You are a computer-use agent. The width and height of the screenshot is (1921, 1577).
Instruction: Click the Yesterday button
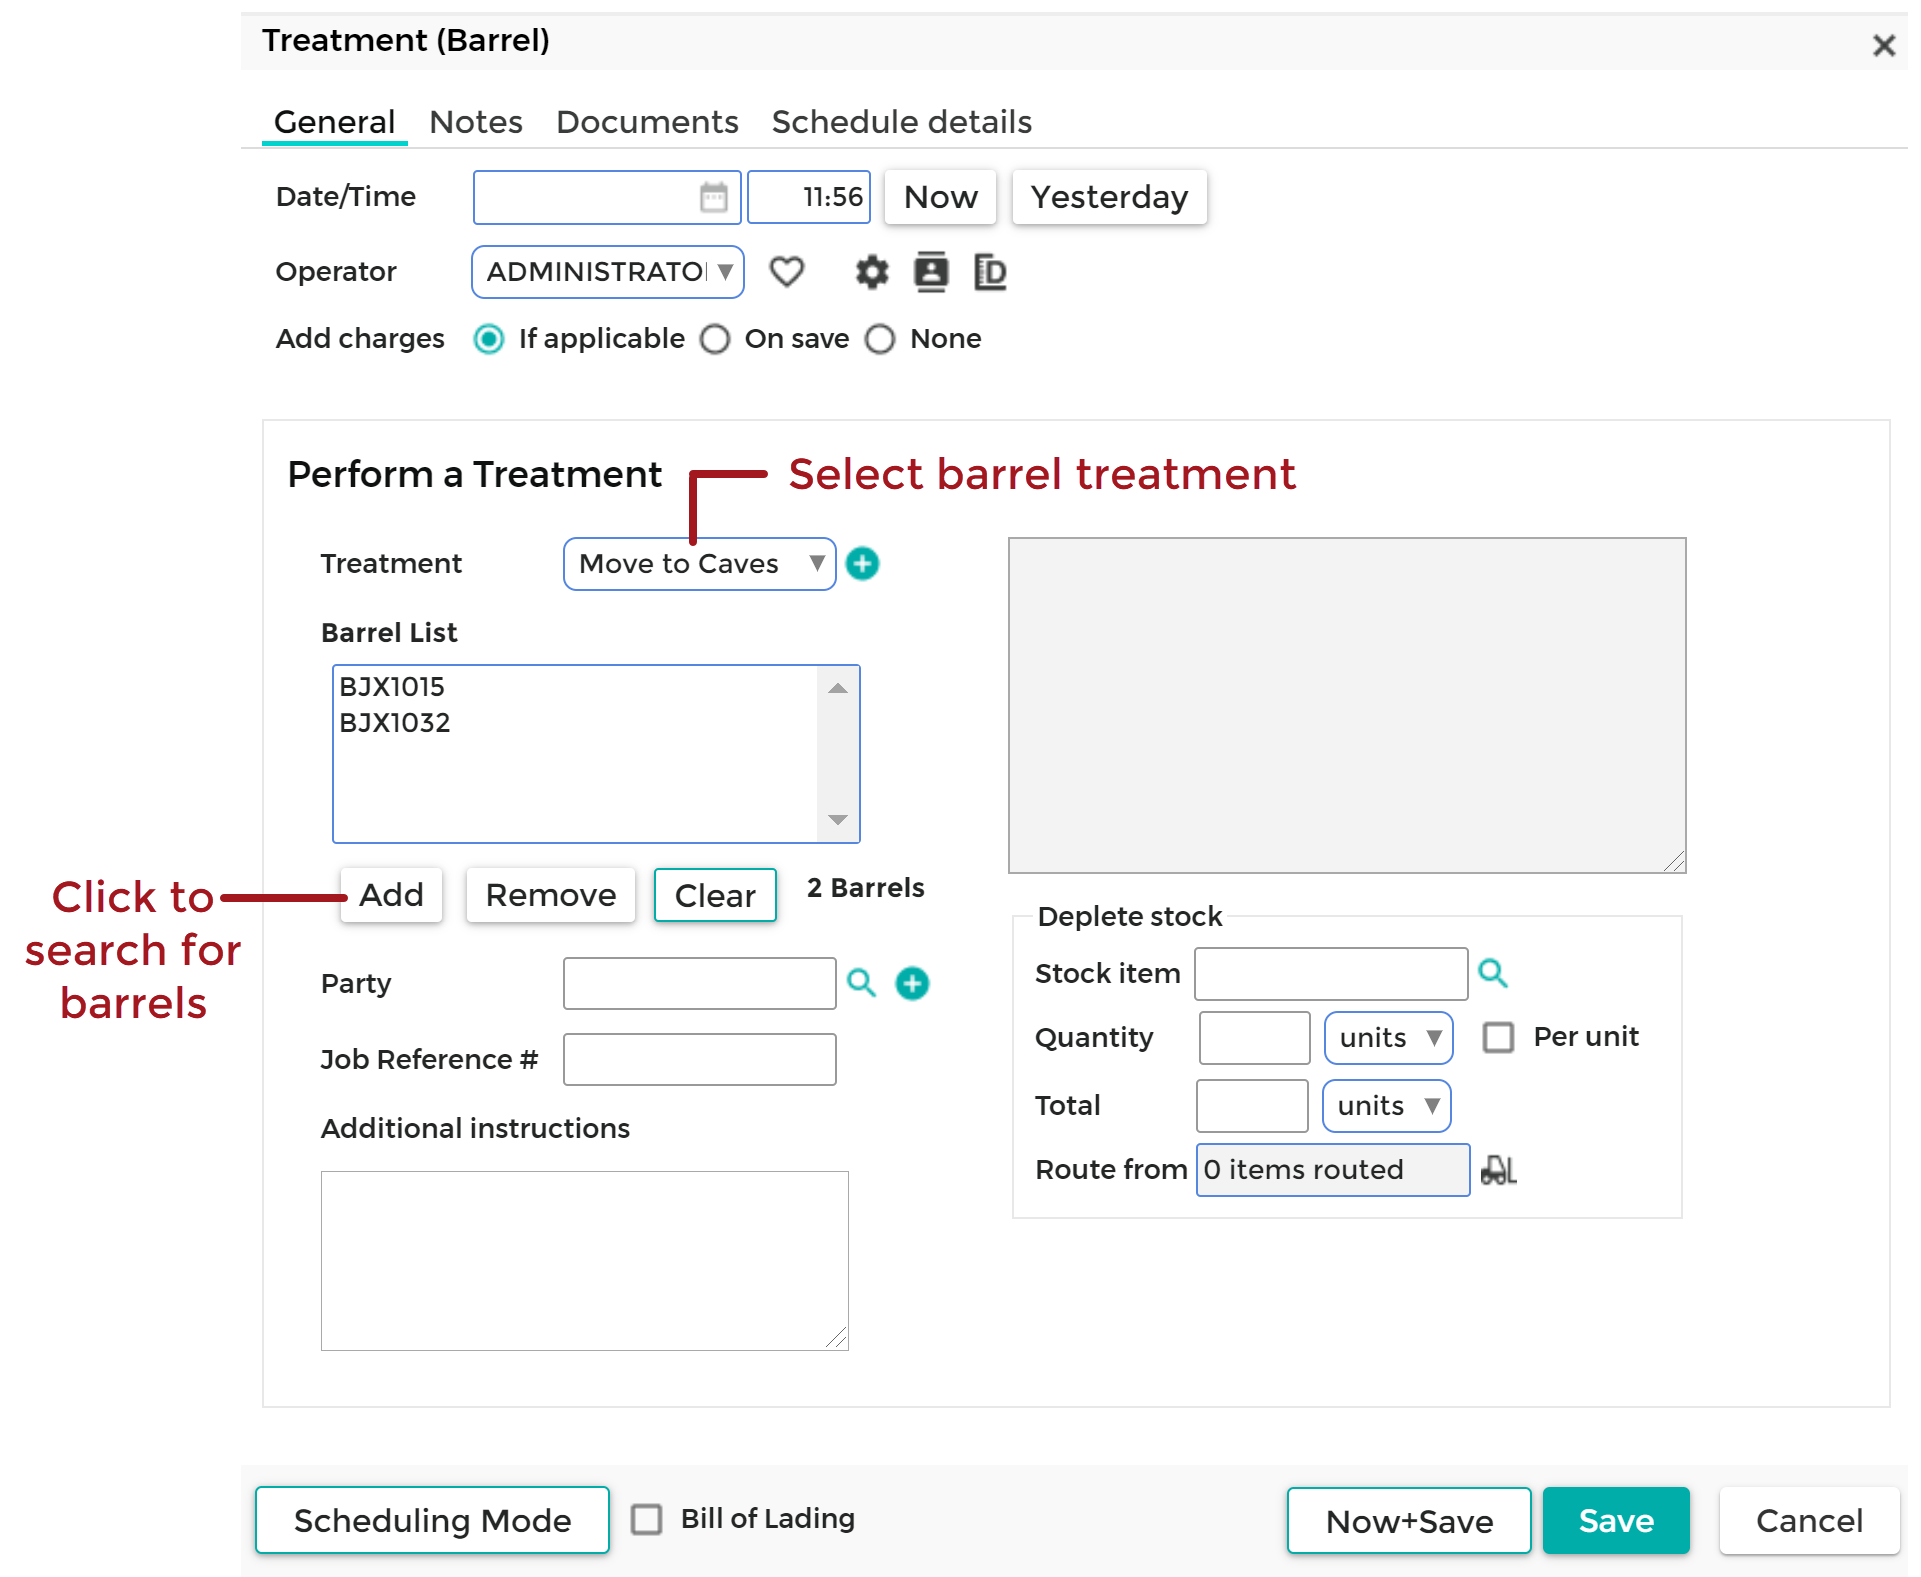1110,197
